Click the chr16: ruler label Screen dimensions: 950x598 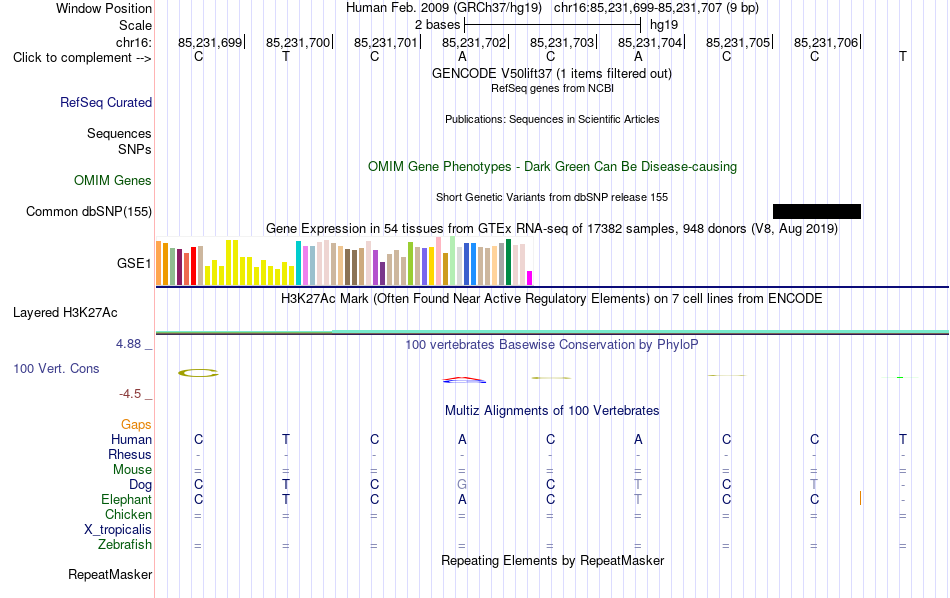[133, 42]
